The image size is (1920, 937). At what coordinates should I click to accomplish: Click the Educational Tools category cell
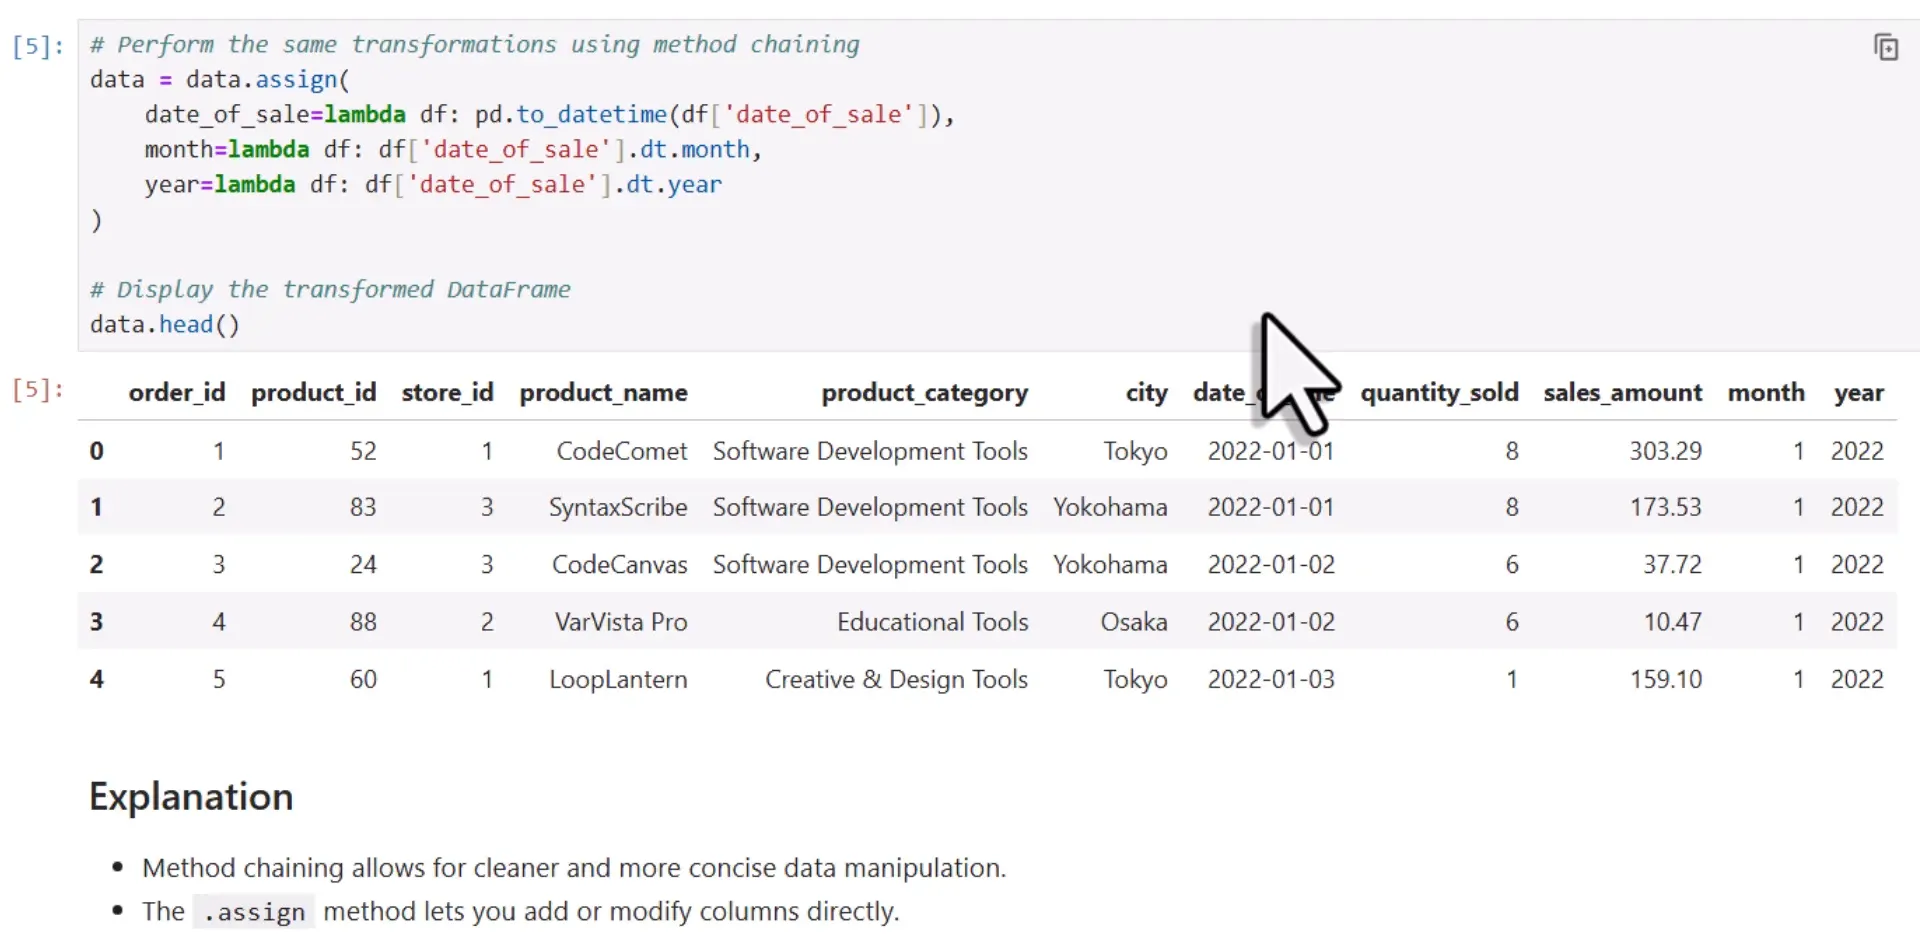932,621
